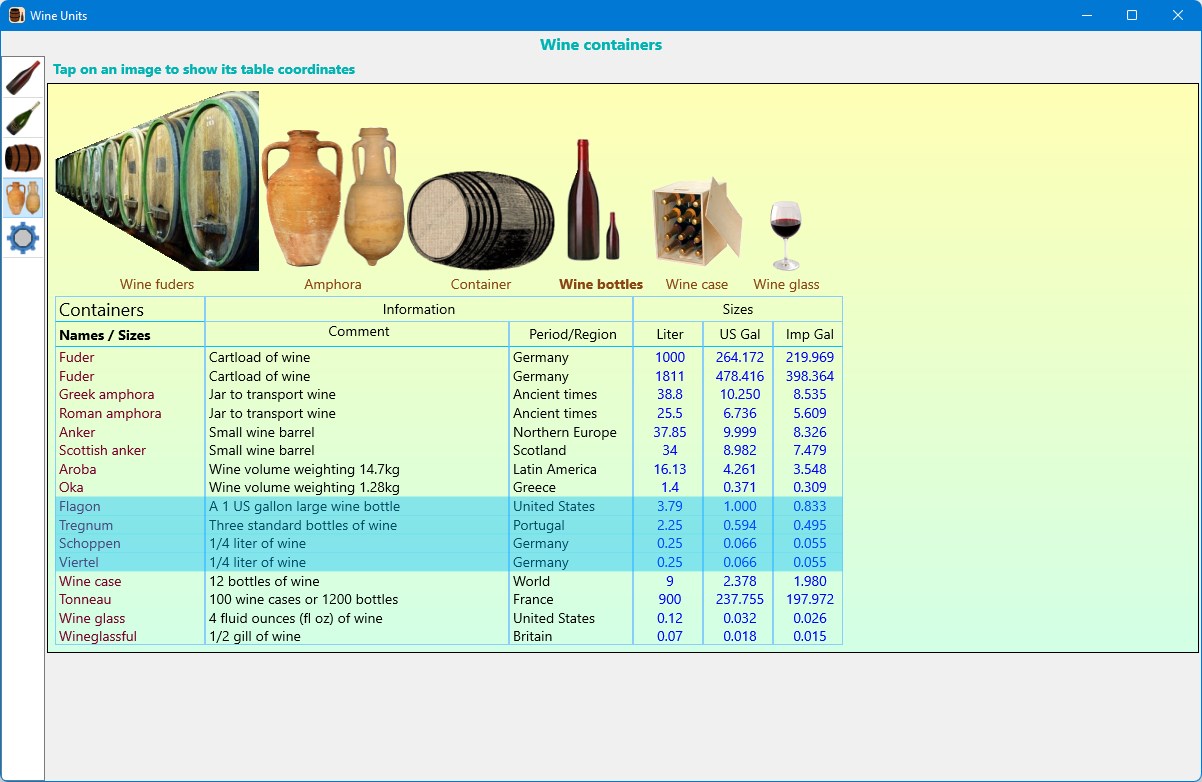Click the 'Wine fuders' caption

157,284
